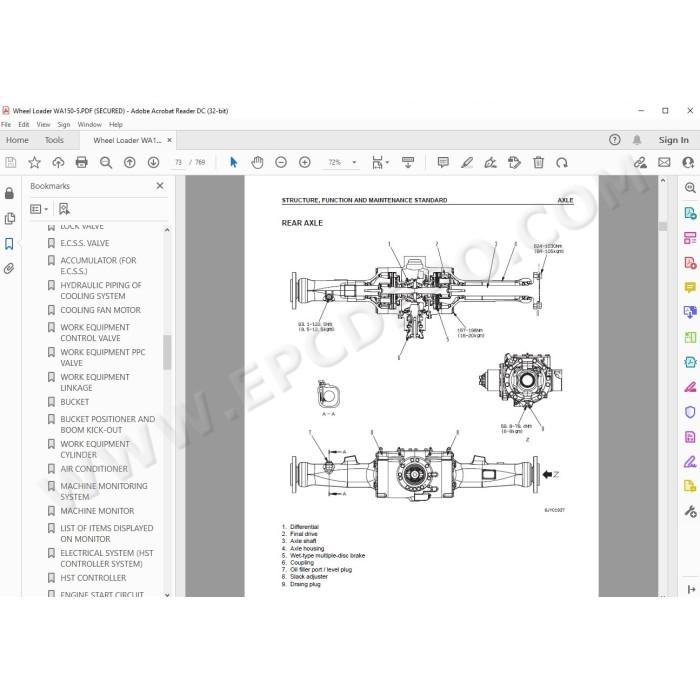
Task: Open the COOLING FAN MOTOR bookmark
Action: 100,310
